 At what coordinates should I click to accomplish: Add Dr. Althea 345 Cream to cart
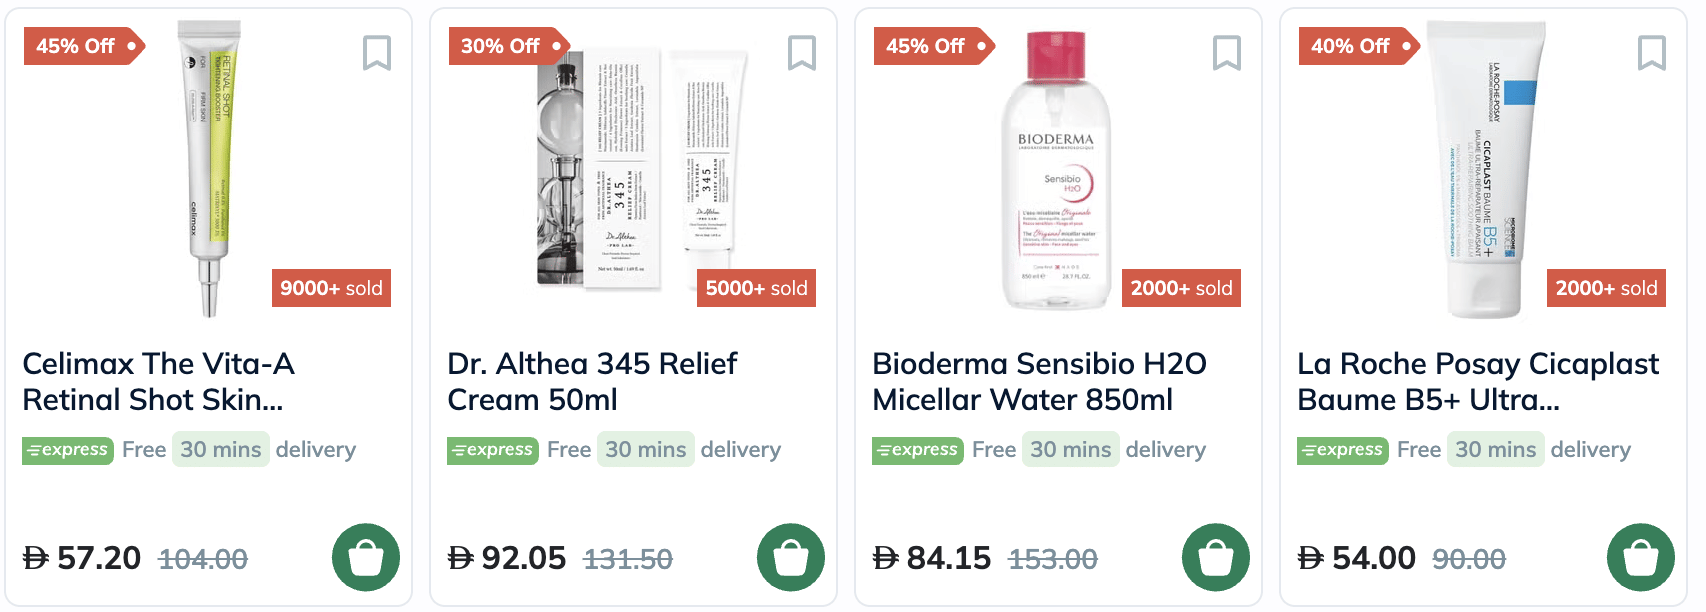[791, 557]
